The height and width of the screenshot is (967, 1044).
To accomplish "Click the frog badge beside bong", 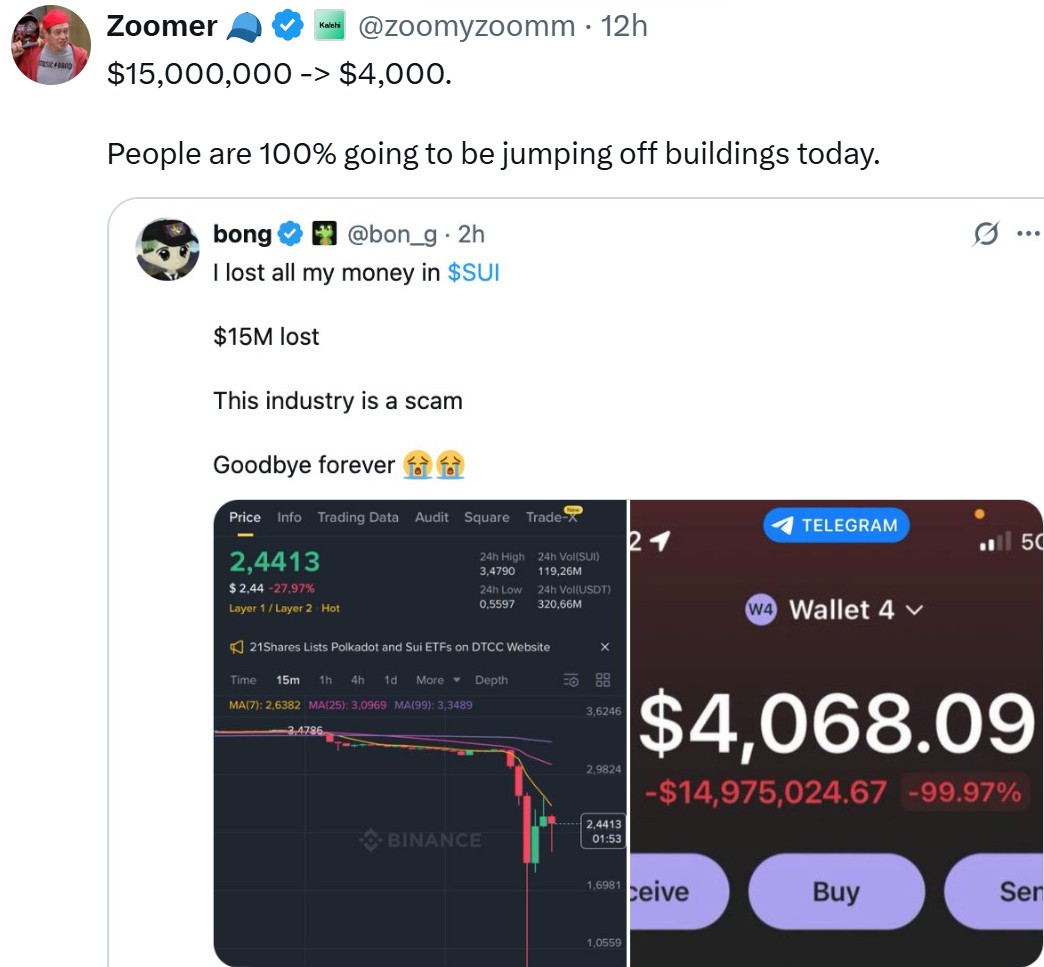I will [325, 234].
